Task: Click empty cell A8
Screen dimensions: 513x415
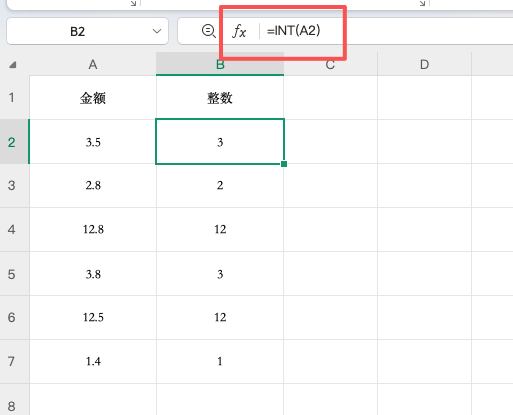Action: tap(93, 399)
